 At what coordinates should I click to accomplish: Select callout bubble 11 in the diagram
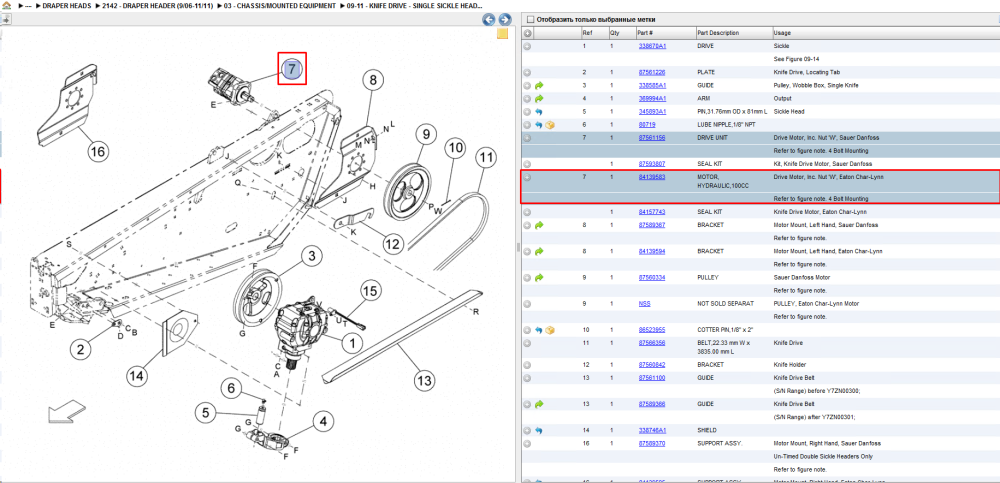(x=487, y=156)
